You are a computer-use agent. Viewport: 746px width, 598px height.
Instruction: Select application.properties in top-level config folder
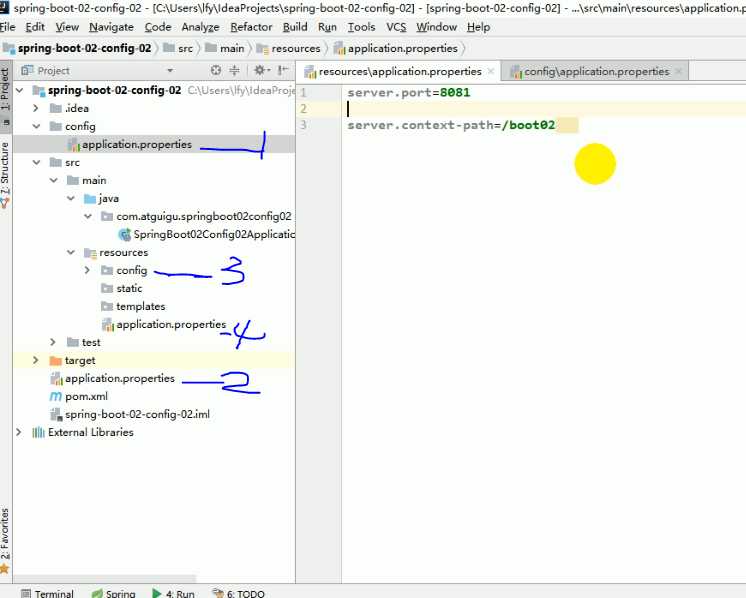[154, 145]
